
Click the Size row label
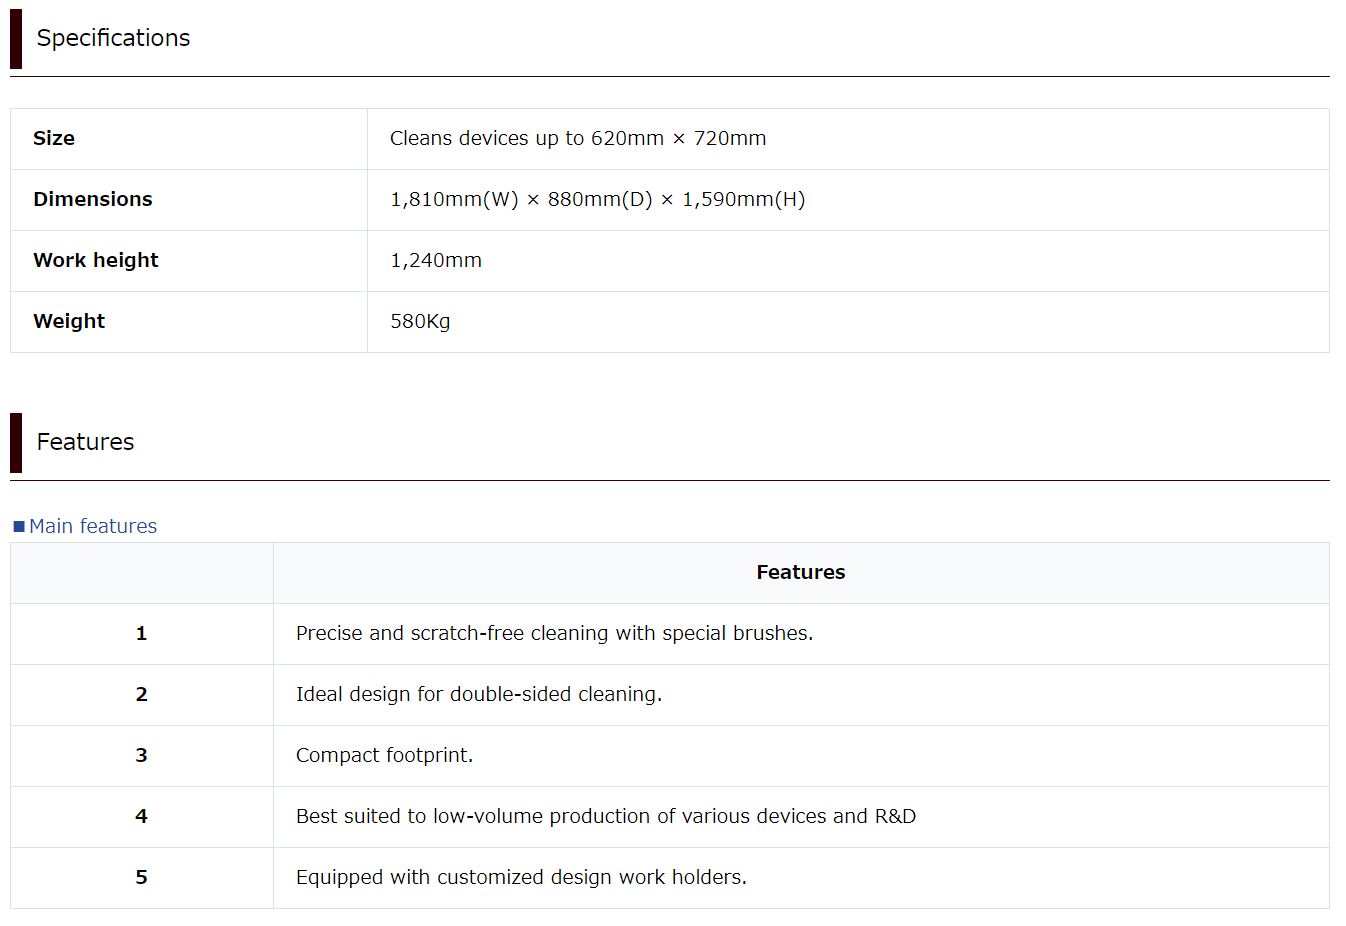point(54,138)
